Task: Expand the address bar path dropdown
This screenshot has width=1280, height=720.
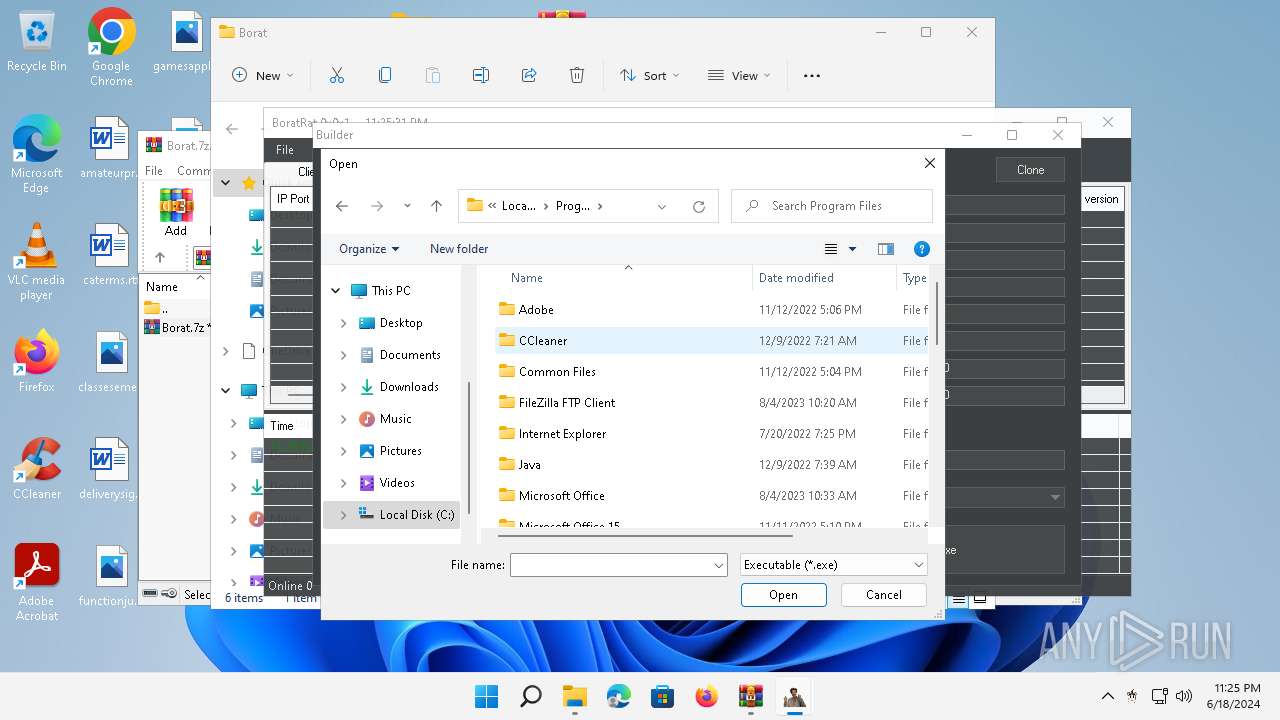Action: coord(662,206)
